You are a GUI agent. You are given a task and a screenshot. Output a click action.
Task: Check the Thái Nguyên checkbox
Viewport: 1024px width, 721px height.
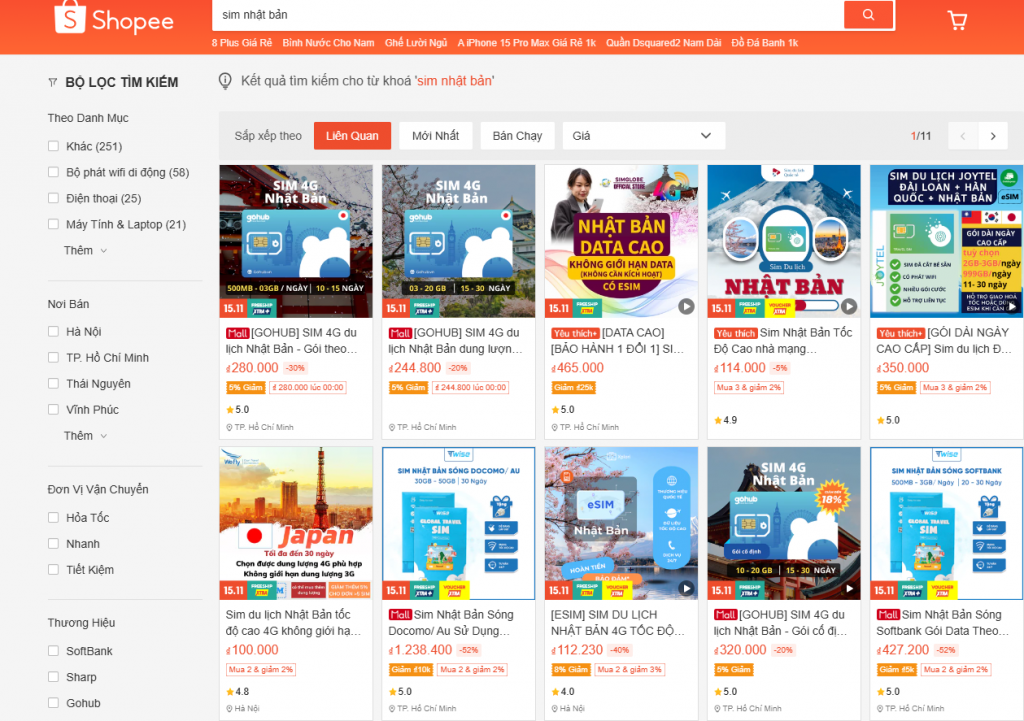pyautogui.click(x=54, y=383)
